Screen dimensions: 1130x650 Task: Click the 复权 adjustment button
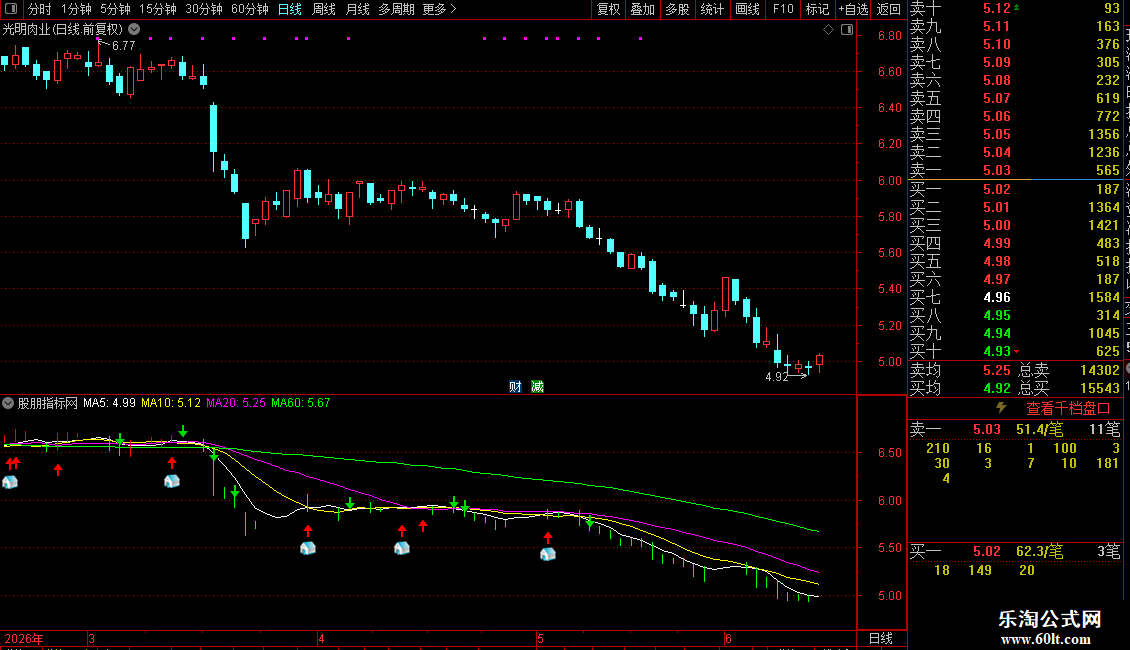click(x=608, y=9)
